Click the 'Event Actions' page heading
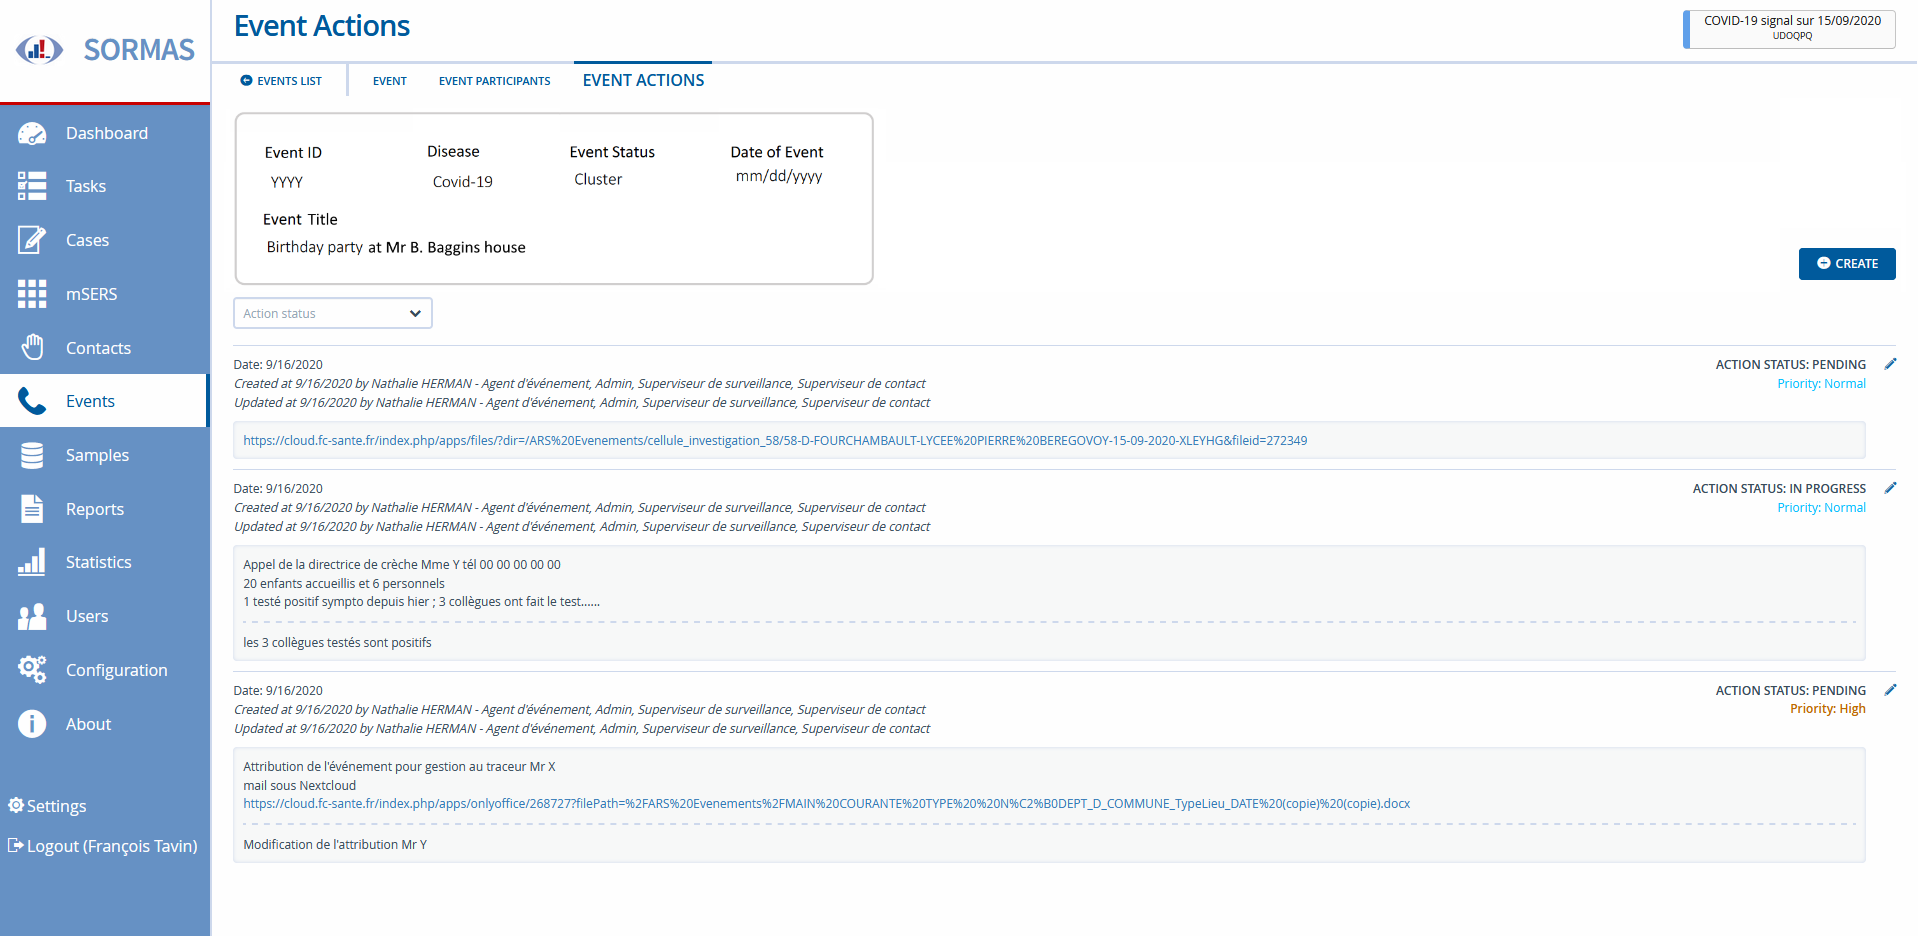Screen dimensions: 1918x936 click(x=322, y=26)
